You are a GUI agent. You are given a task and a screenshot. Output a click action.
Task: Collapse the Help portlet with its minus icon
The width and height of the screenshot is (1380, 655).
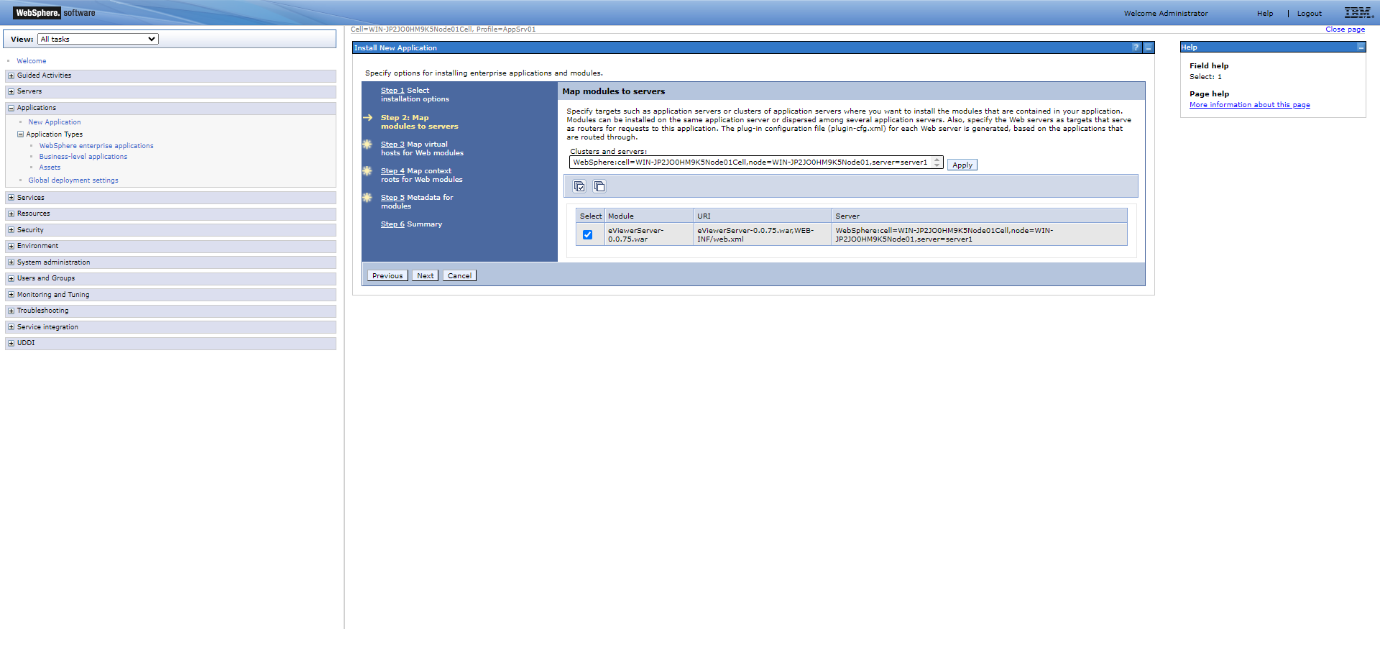(1361, 47)
